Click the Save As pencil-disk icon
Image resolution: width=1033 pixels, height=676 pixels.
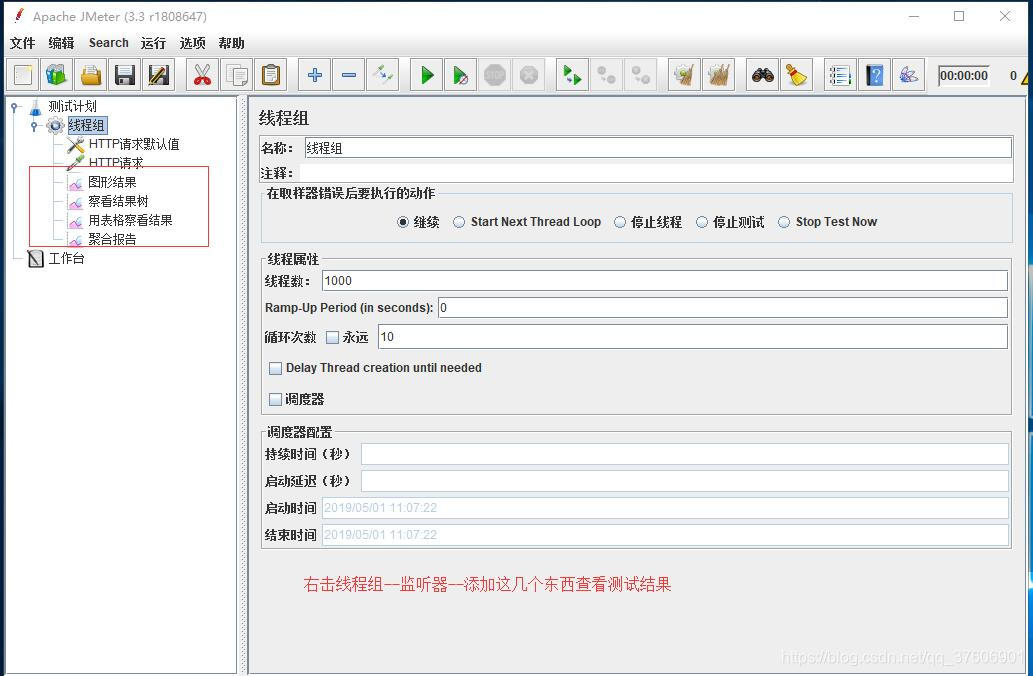pyautogui.click(x=159, y=75)
